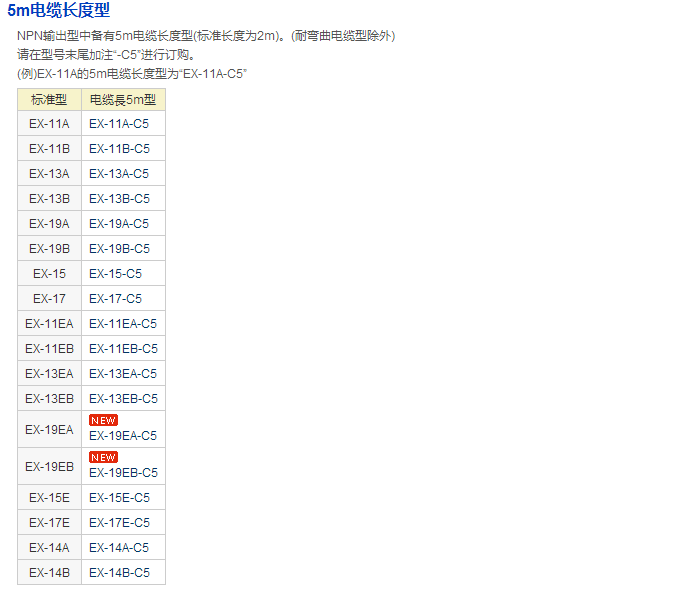The height and width of the screenshot is (596, 686).
Task: Select the standard model EX-11B cell
Action: [x=49, y=149]
